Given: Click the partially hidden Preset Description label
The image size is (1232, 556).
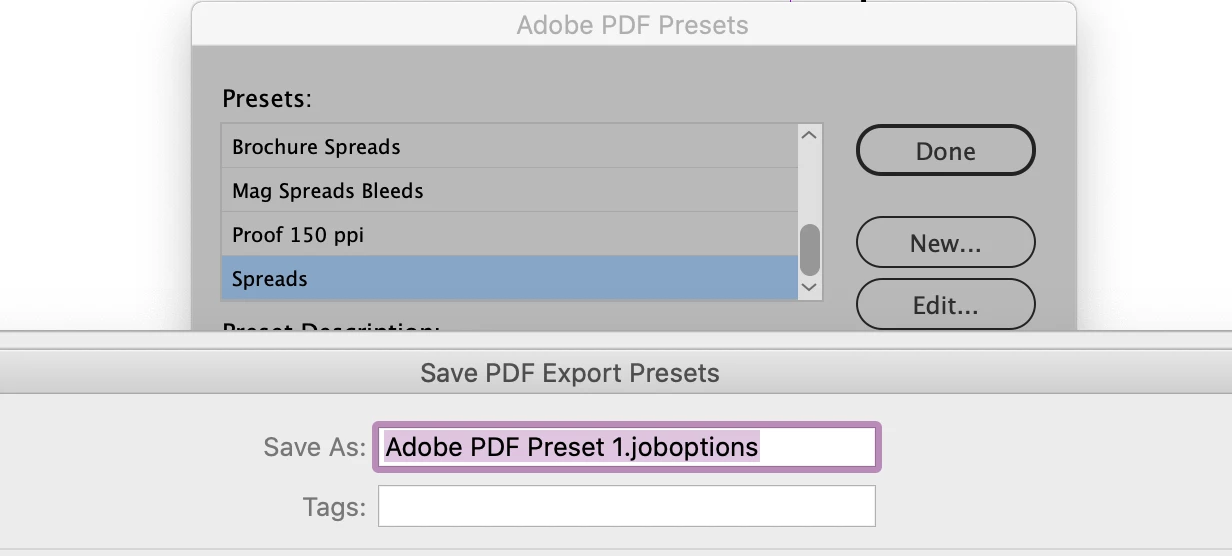Looking at the screenshot, I should [330, 326].
